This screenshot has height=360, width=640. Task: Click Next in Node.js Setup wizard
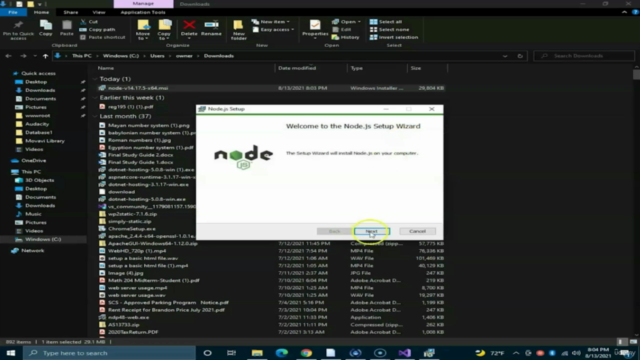click(x=372, y=231)
